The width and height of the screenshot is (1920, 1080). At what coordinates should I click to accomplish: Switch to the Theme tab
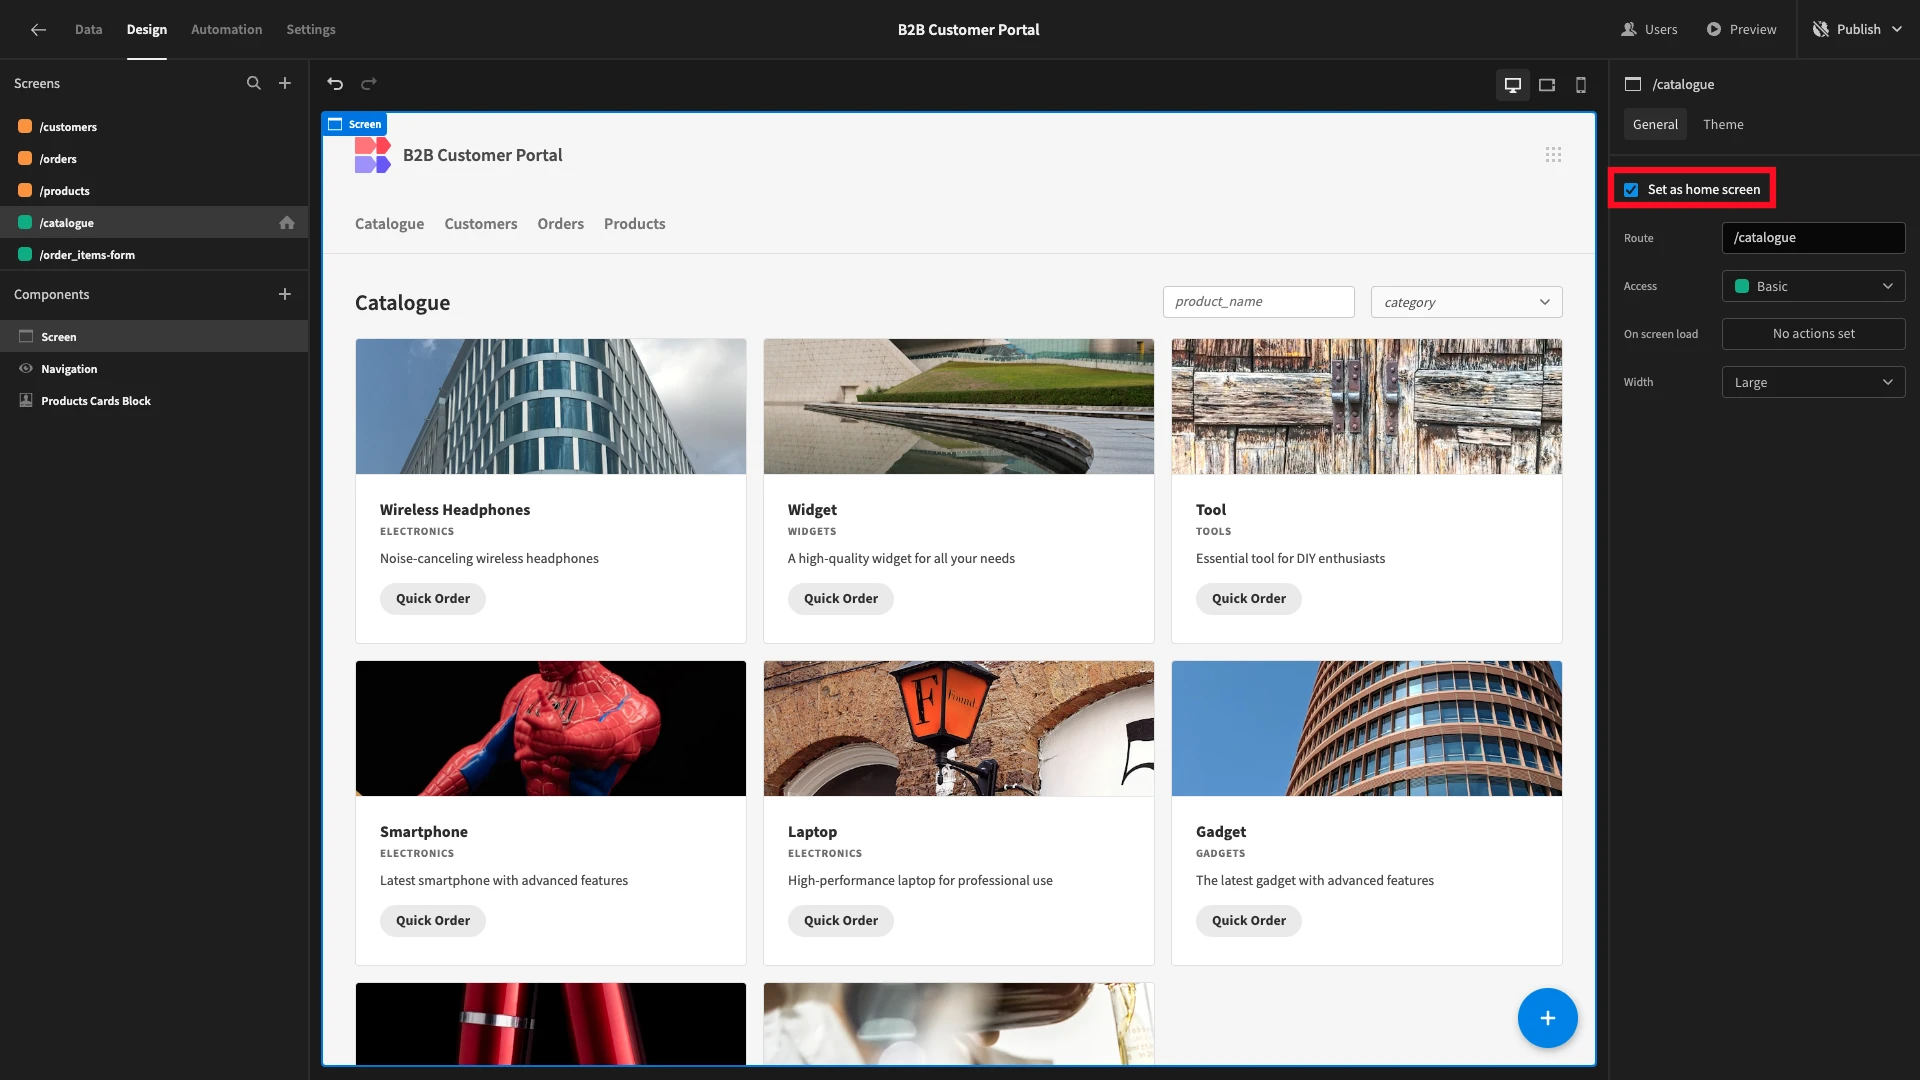[x=1723, y=125]
